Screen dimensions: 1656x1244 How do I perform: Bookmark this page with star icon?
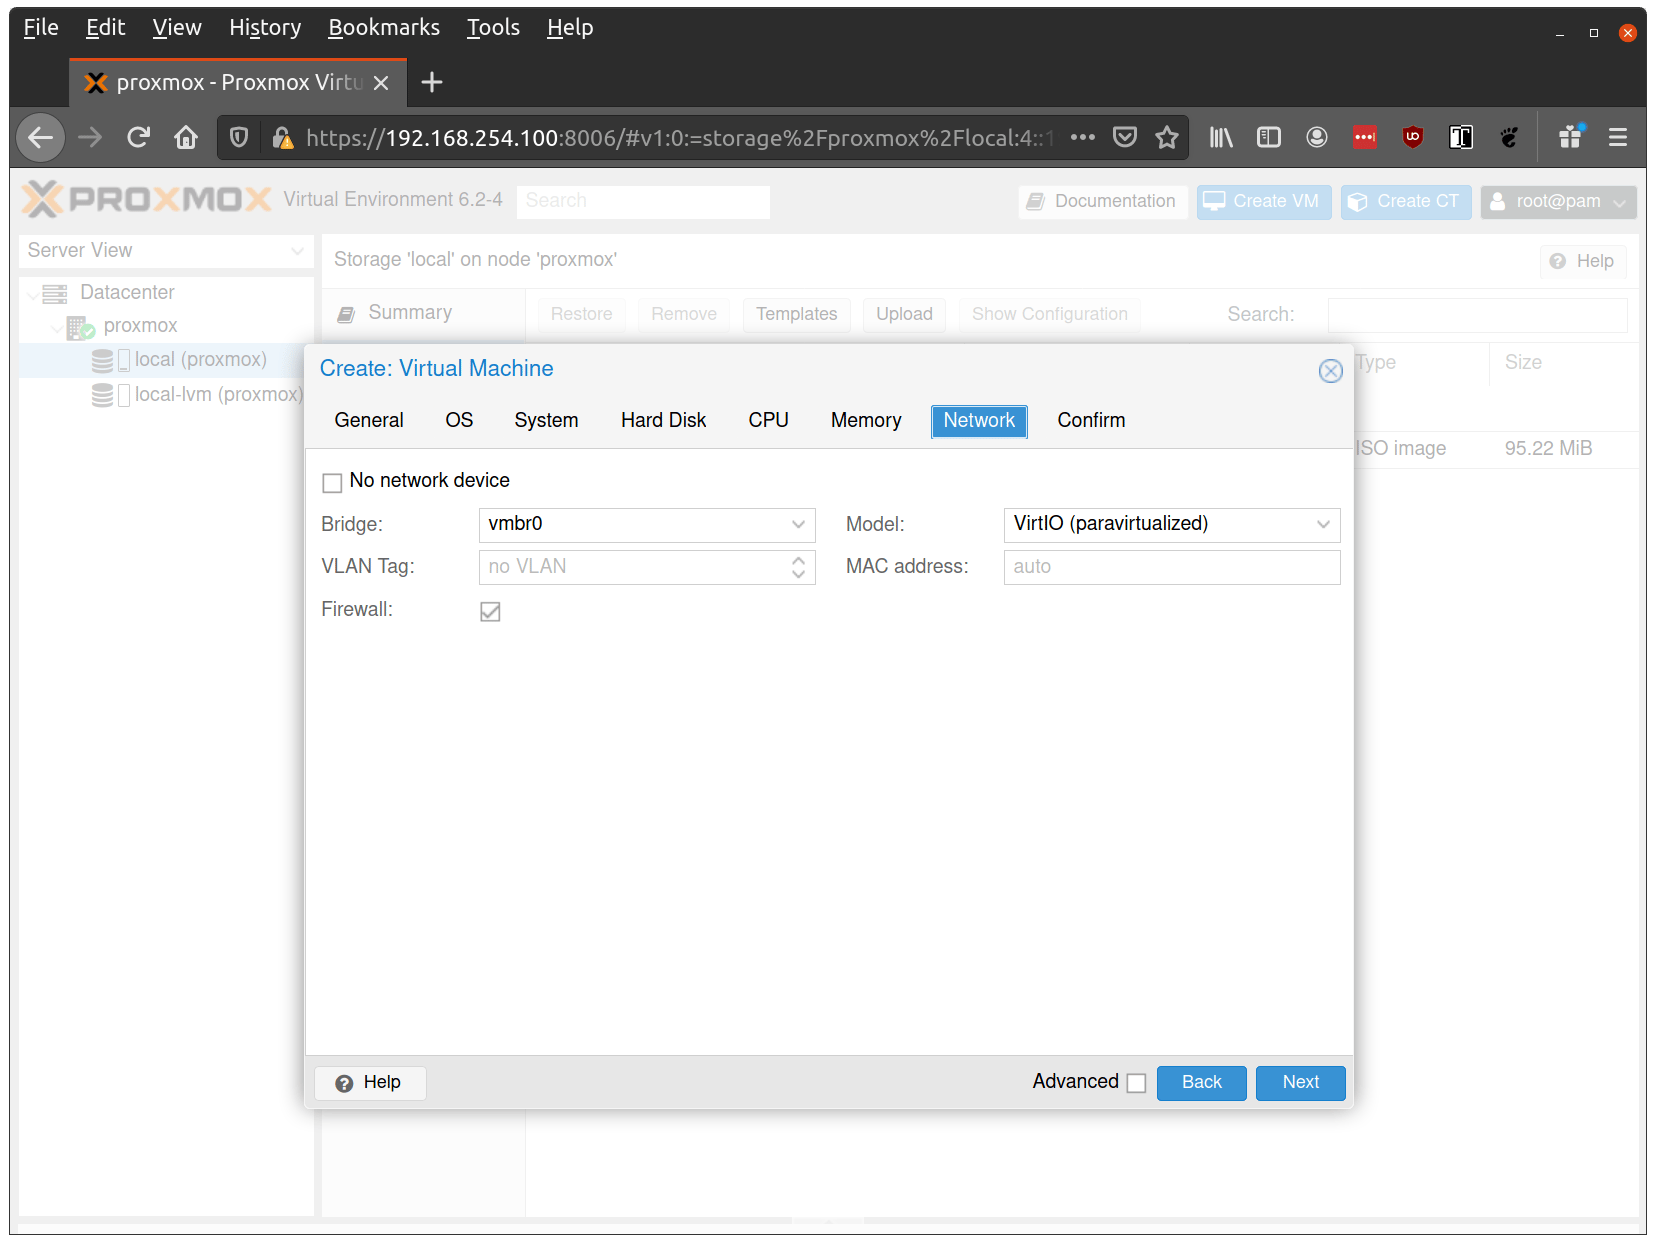[x=1166, y=137]
